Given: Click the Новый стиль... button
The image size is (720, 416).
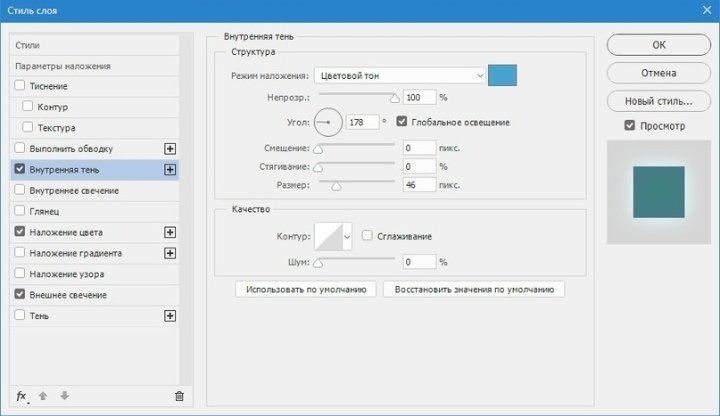Looking at the screenshot, I should coord(658,101).
